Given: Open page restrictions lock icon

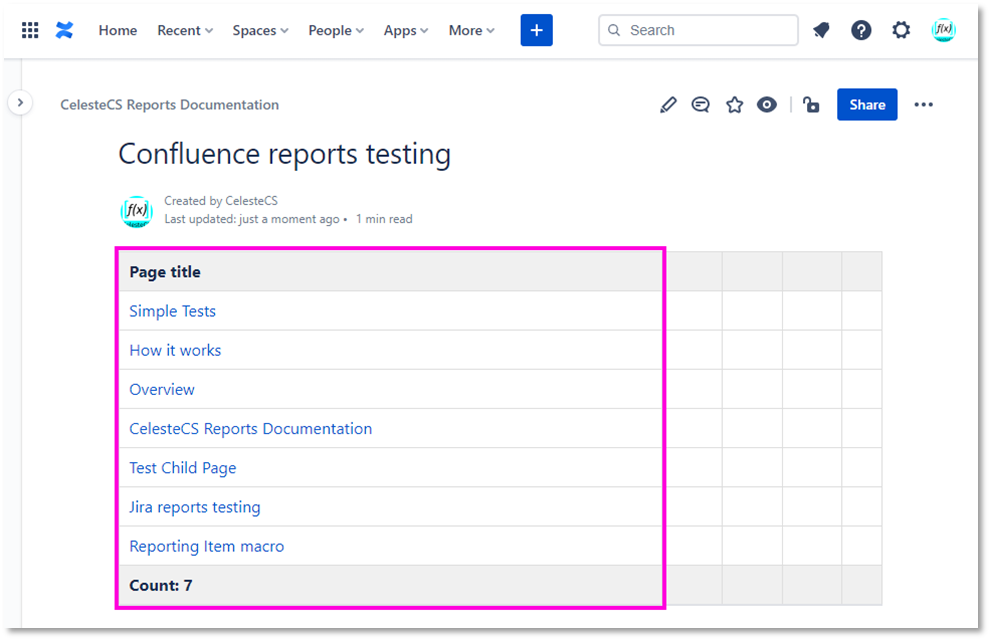Looking at the screenshot, I should pyautogui.click(x=811, y=105).
